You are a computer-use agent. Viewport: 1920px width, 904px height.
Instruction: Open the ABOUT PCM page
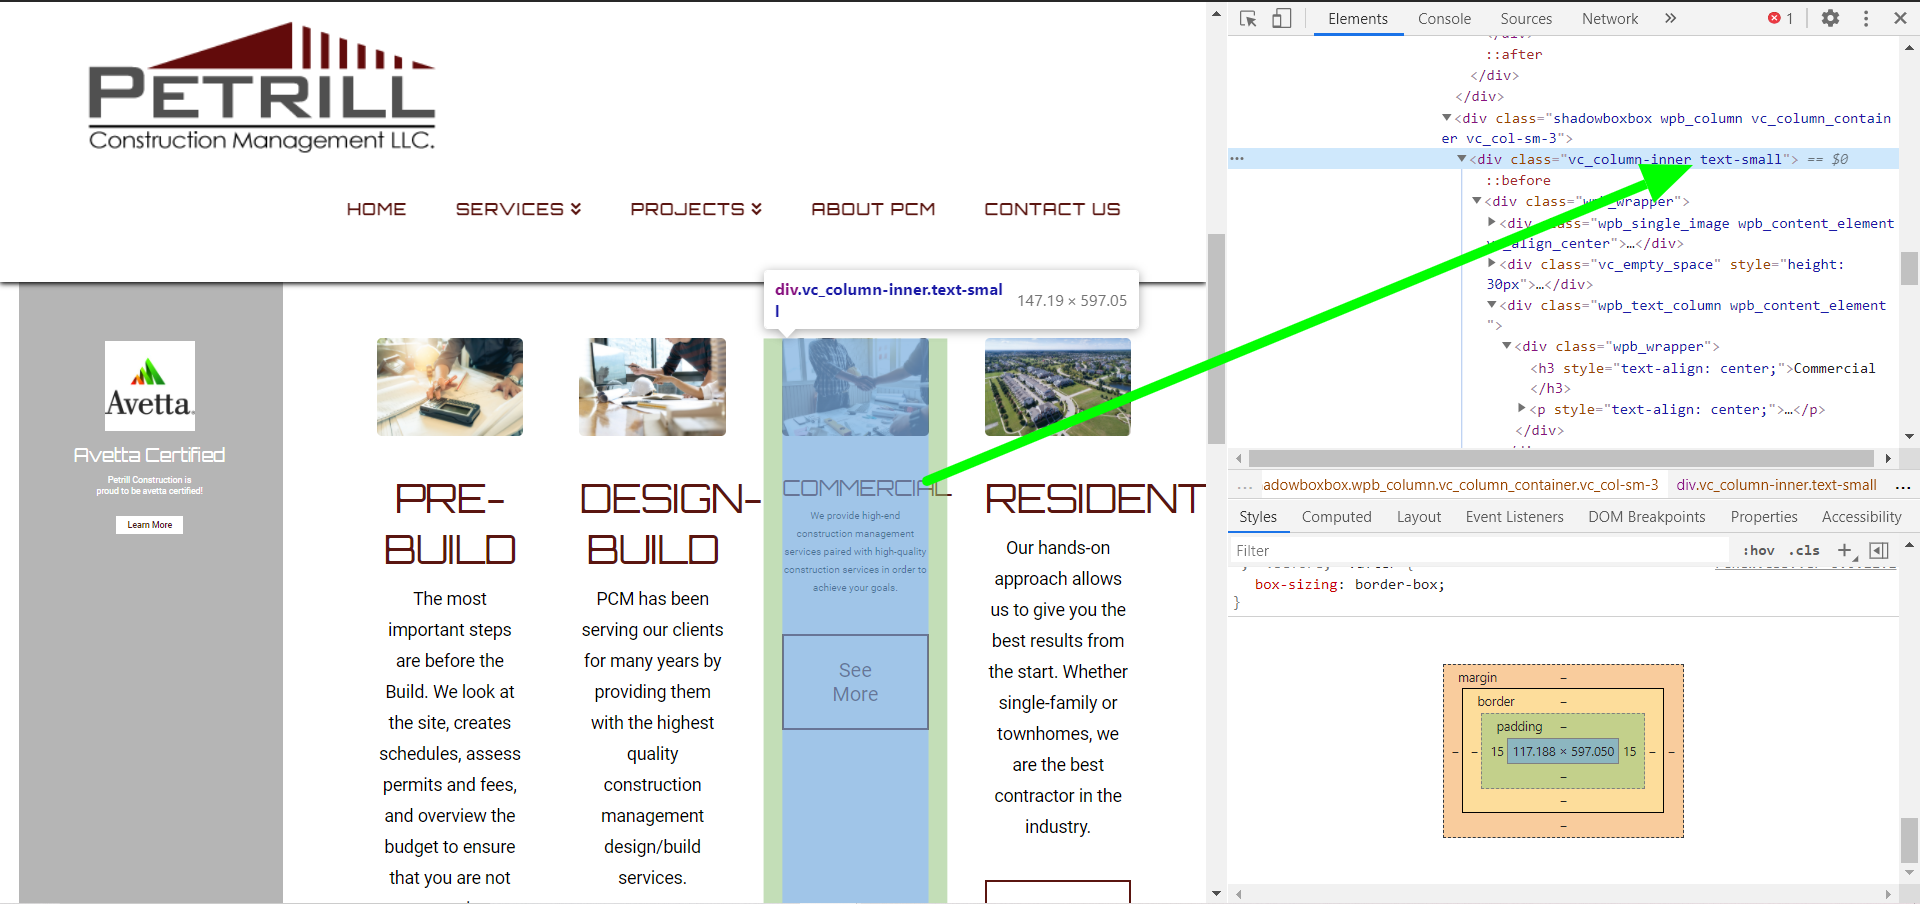(873, 209)
